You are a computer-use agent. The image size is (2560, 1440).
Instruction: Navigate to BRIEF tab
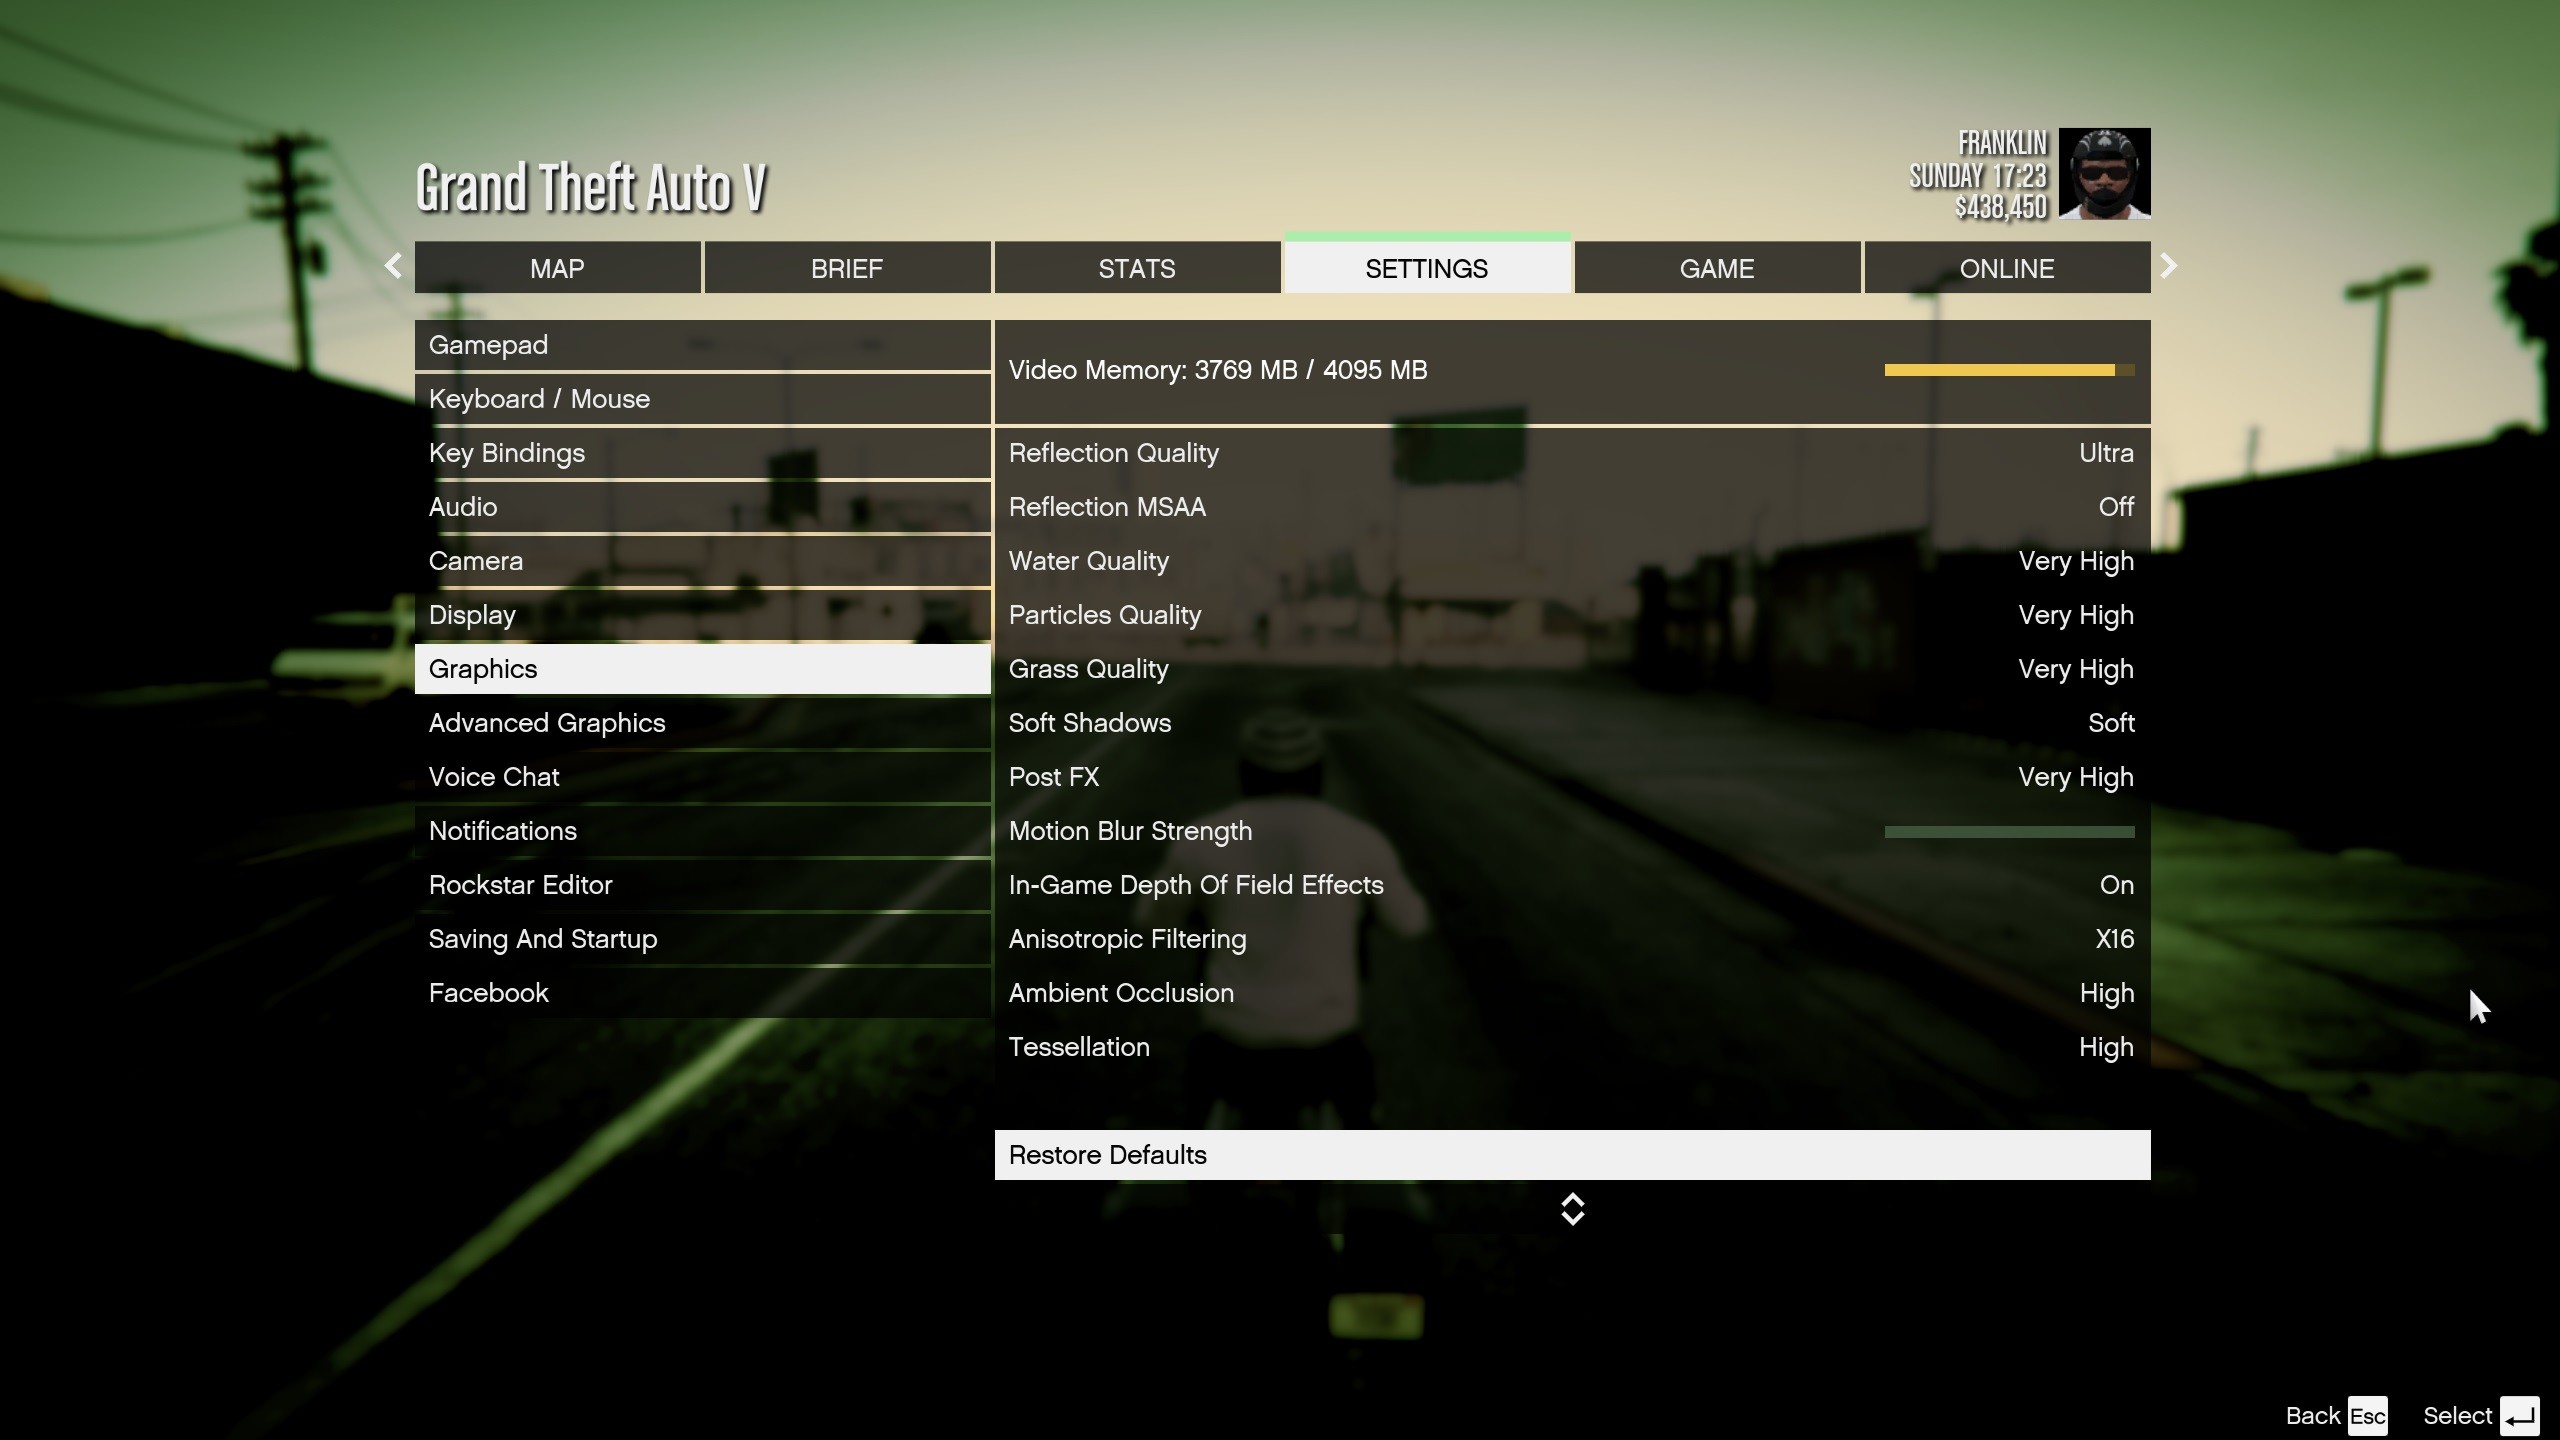click(846, 267)
